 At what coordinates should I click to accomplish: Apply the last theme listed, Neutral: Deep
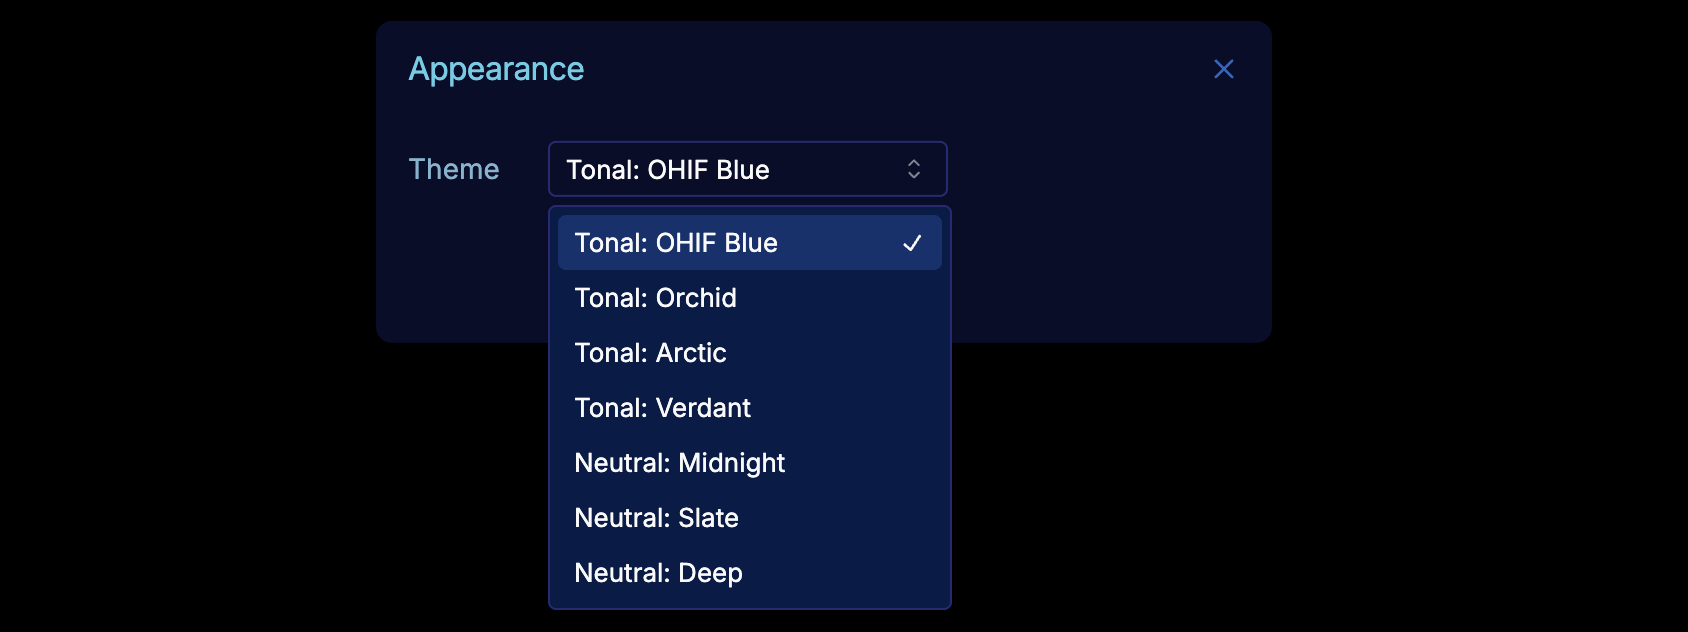(x=749, y=573)
